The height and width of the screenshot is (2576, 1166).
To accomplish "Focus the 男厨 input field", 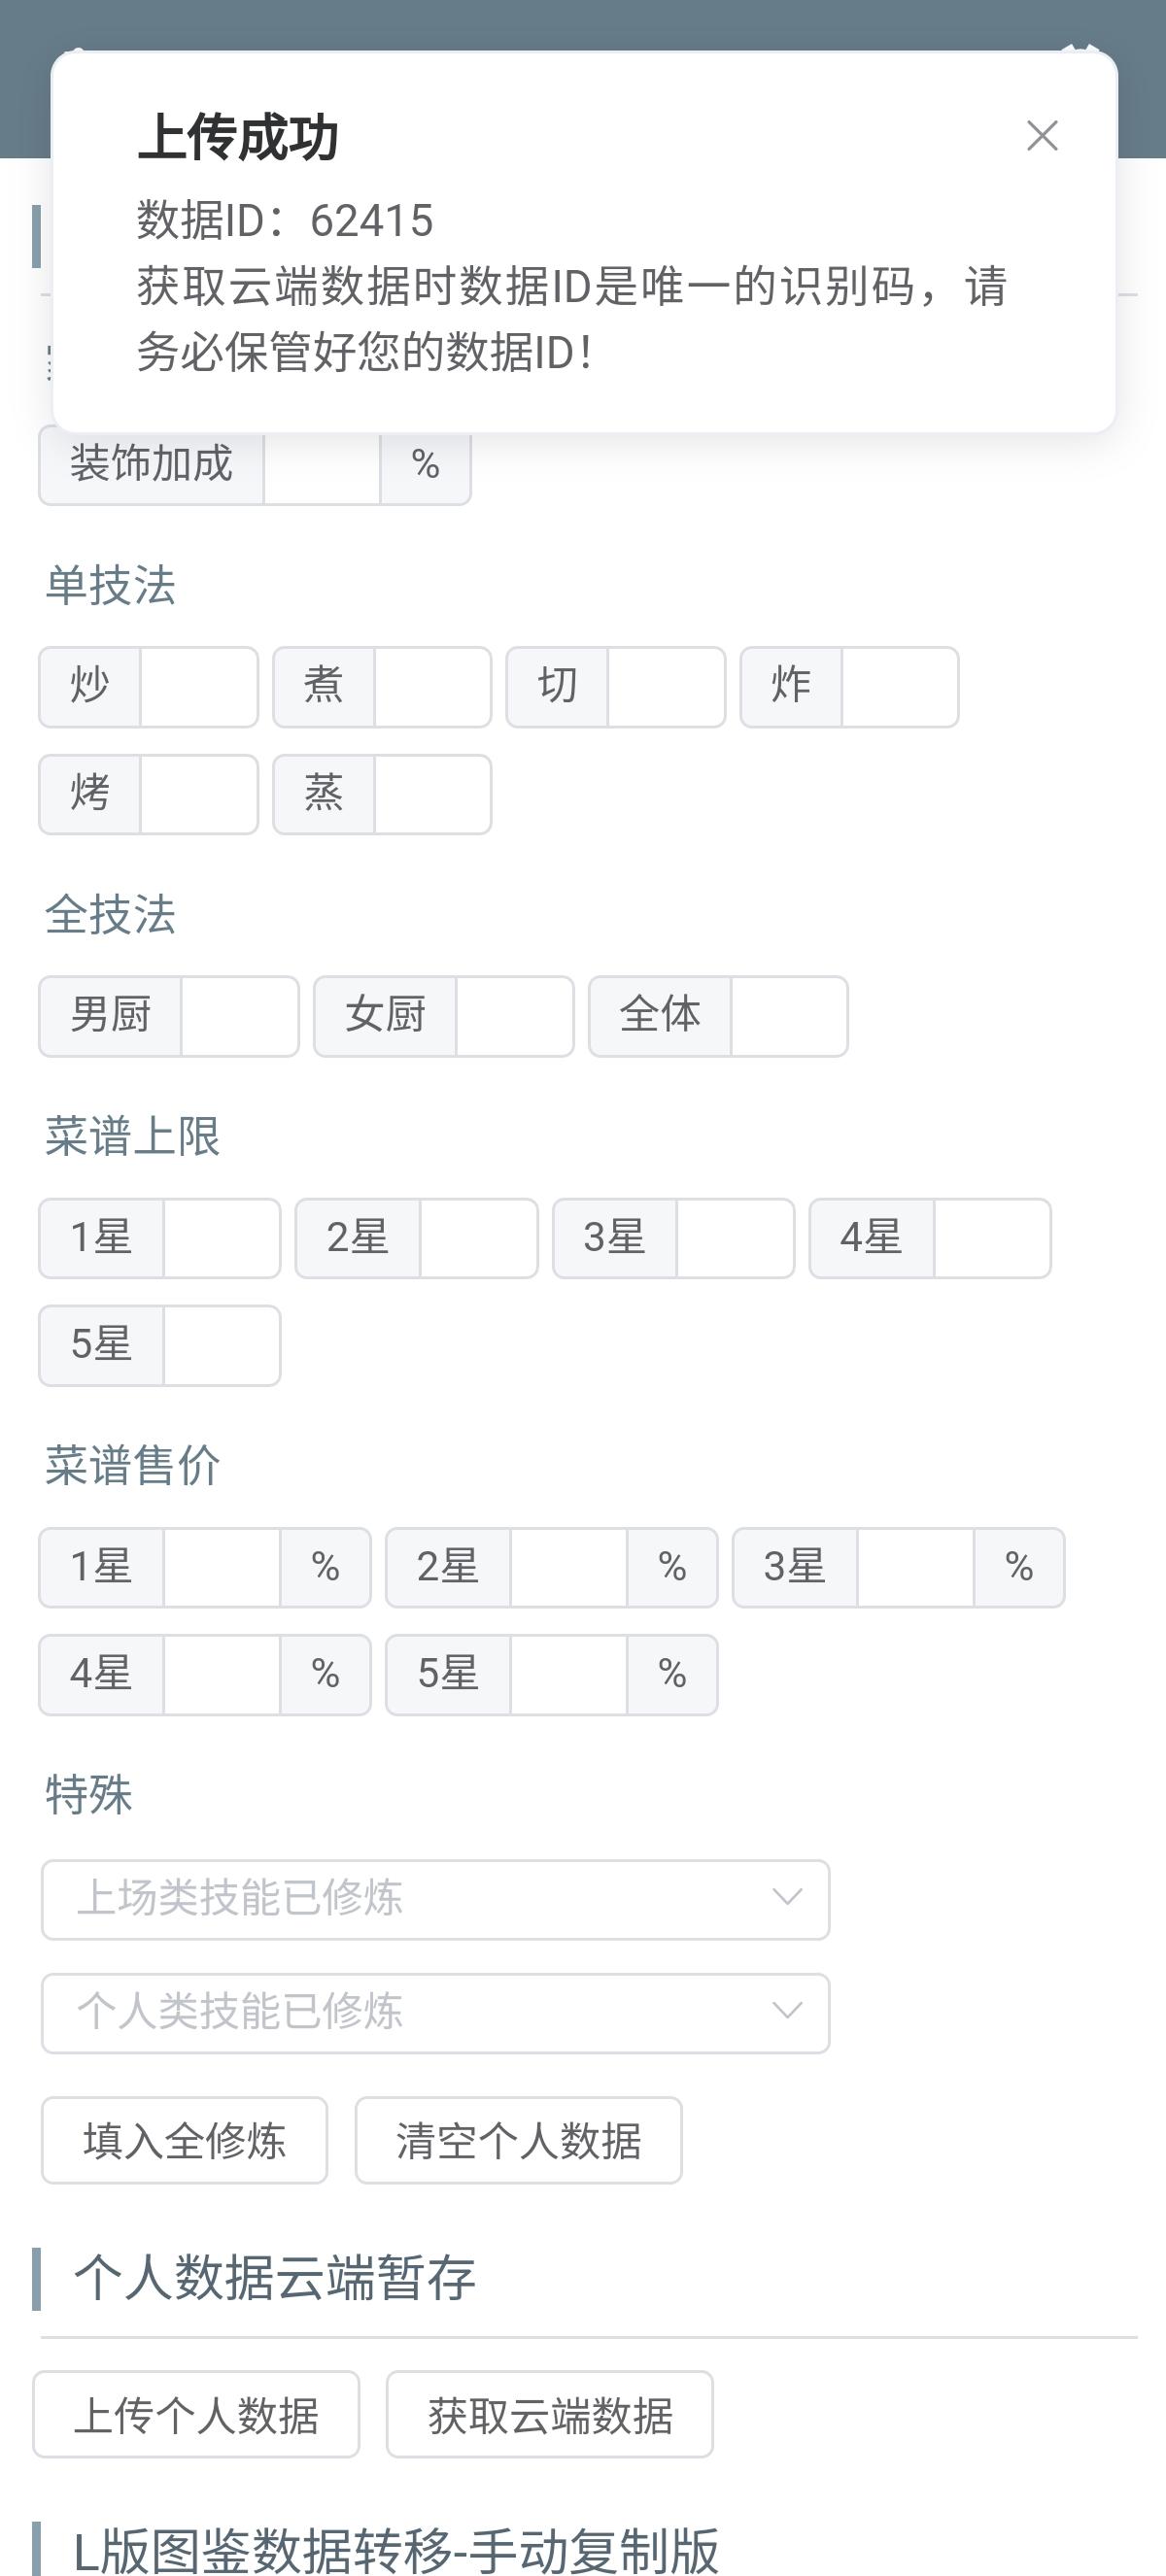I will click(x=239, y=1016).
